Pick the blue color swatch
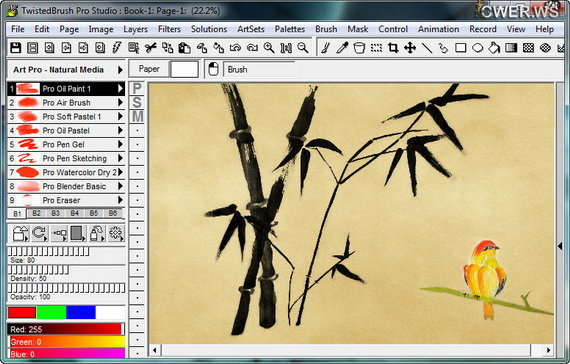This screenshot has height=364, width=570. (x=81, y=312)
